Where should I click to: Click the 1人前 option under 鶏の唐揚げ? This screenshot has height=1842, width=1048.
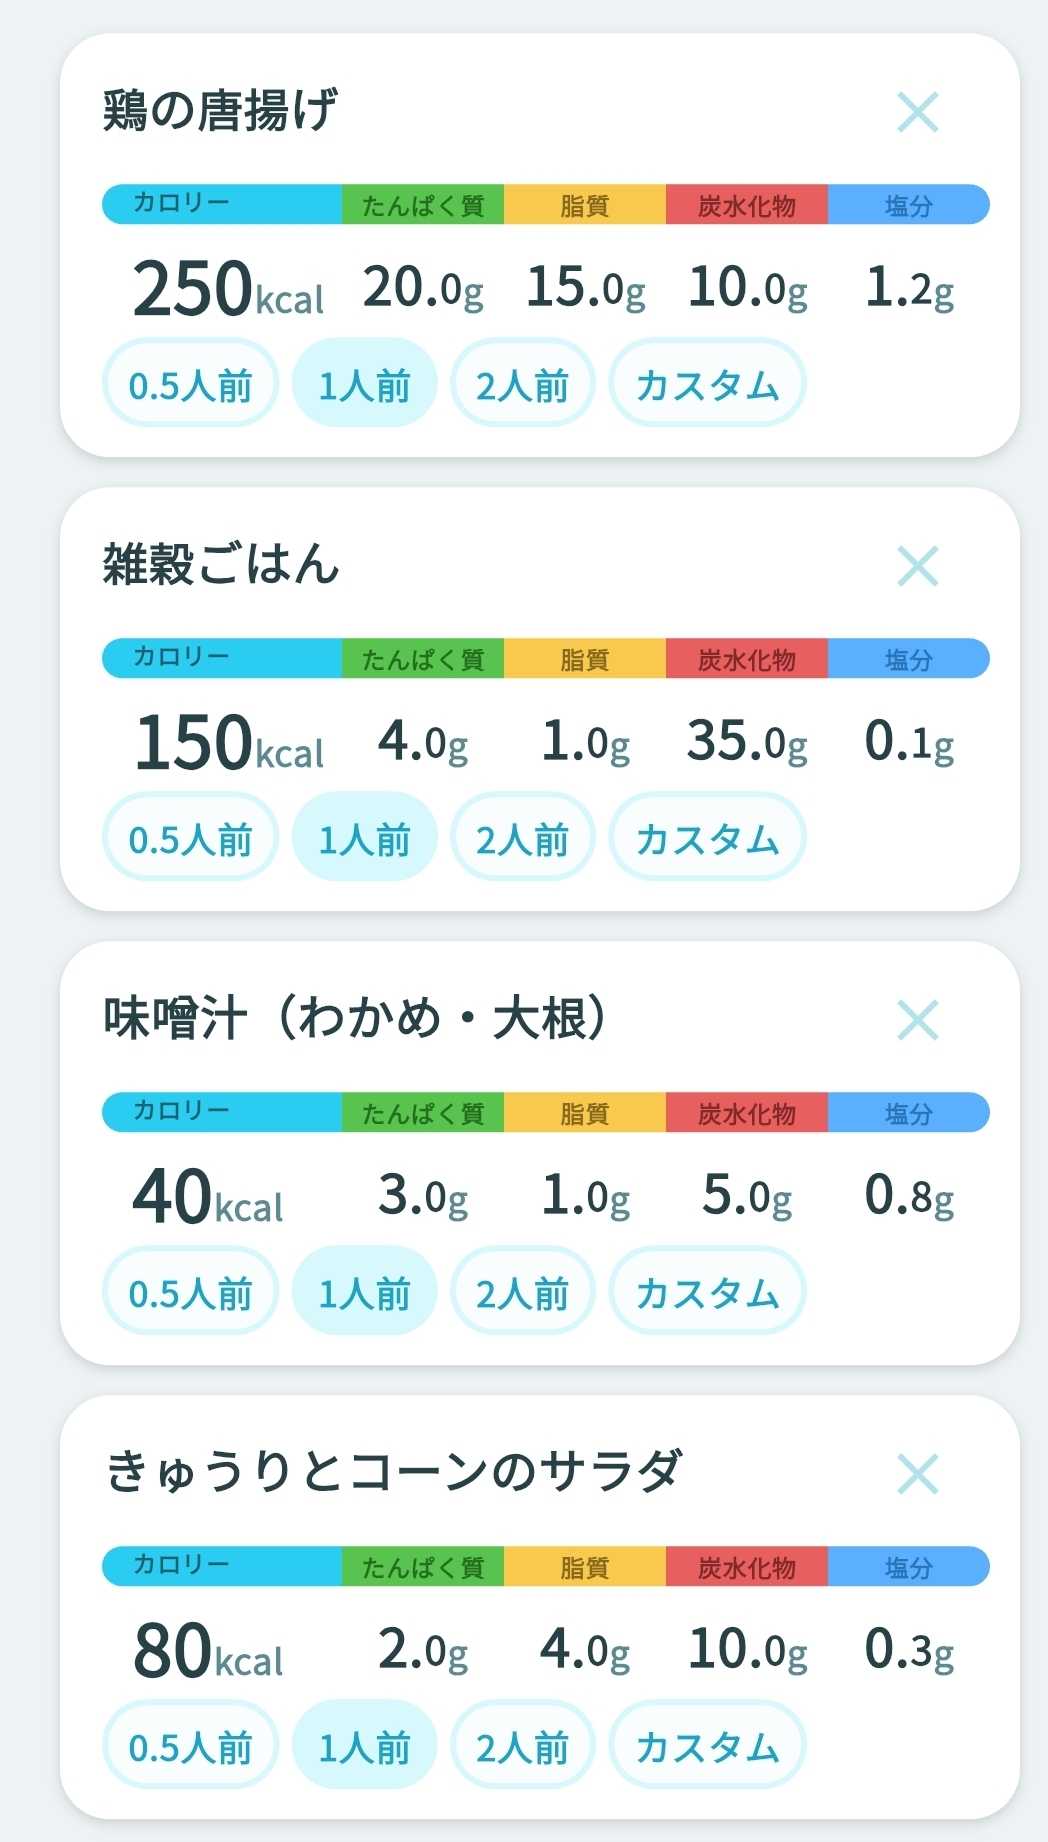point(364,383)
